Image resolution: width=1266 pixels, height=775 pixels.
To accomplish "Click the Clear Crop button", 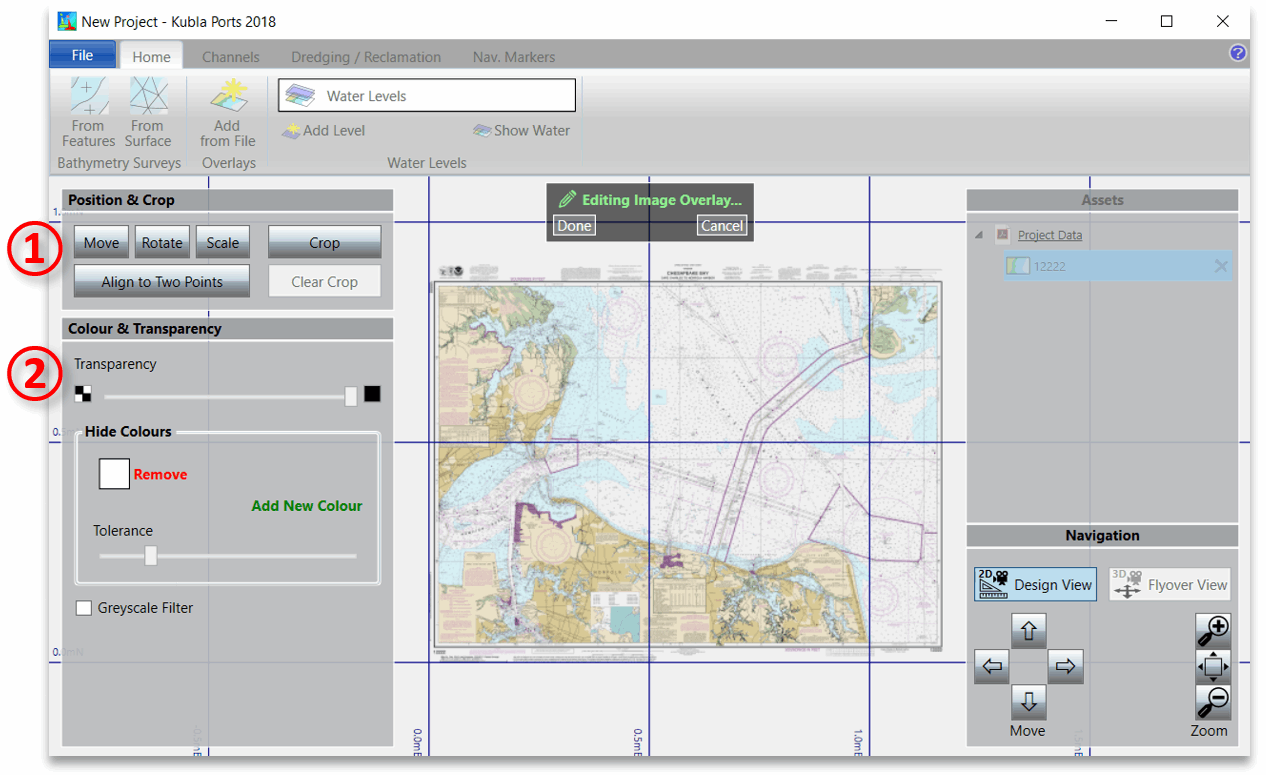I will [324, 281].
